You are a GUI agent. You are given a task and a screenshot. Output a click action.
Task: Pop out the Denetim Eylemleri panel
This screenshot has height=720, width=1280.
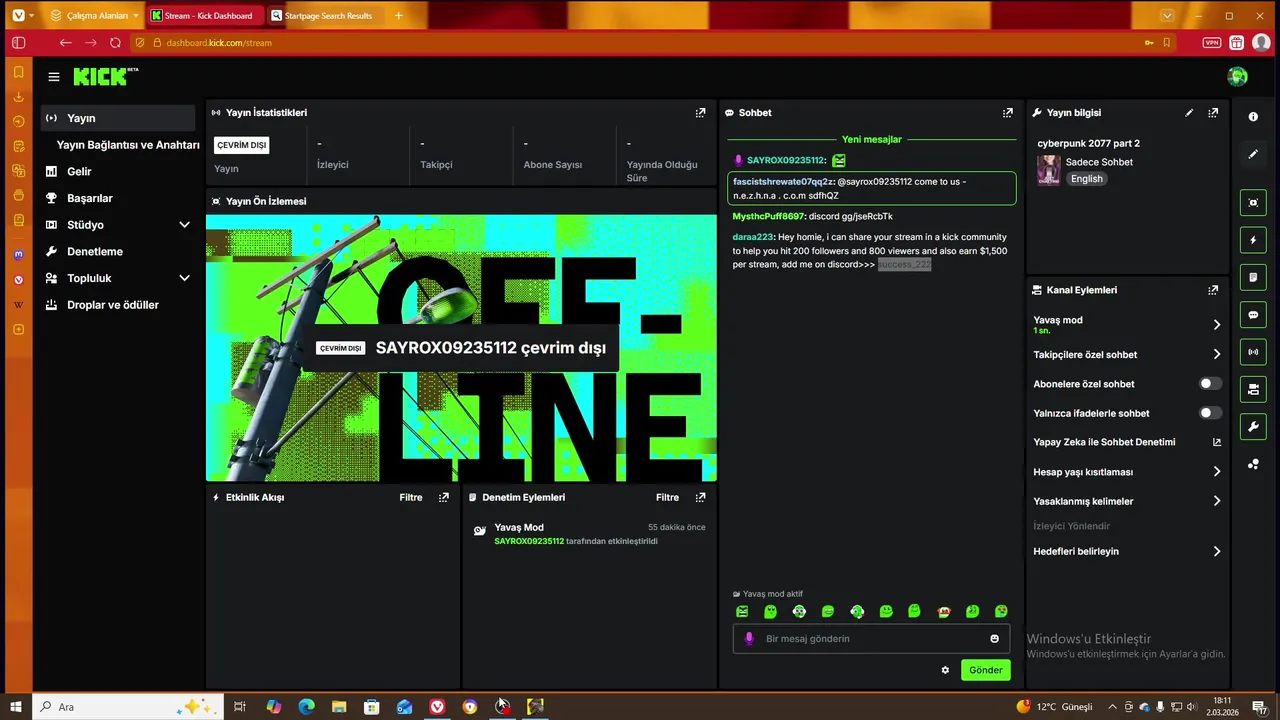(x=700, y=497)
